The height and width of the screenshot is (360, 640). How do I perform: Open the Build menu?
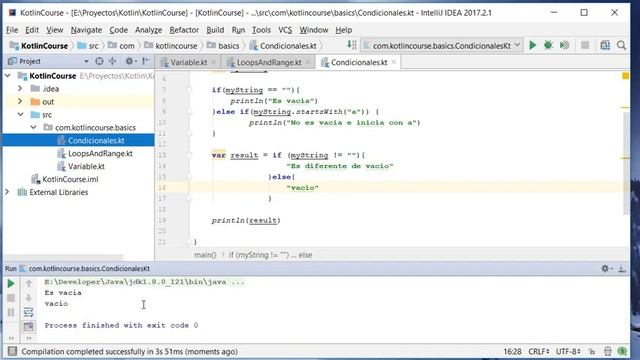215,30
